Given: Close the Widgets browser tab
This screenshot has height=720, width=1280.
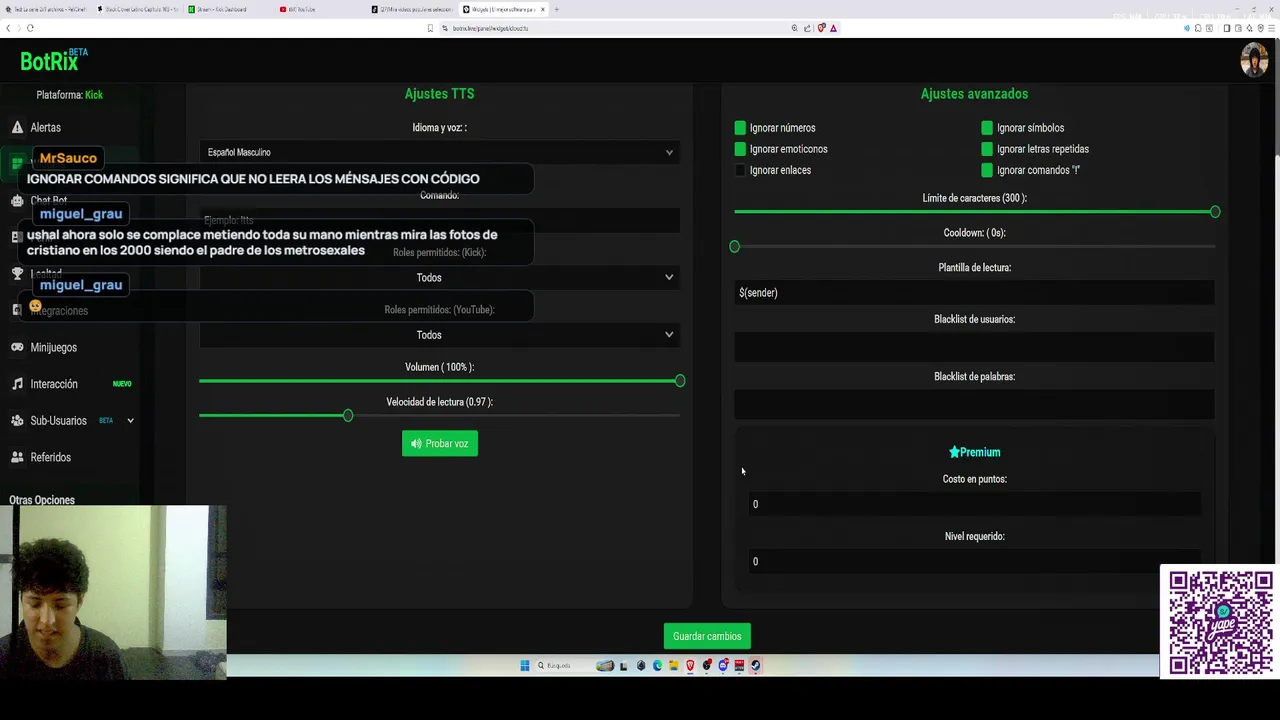Looking at the screenshot, I should [543, 9].
